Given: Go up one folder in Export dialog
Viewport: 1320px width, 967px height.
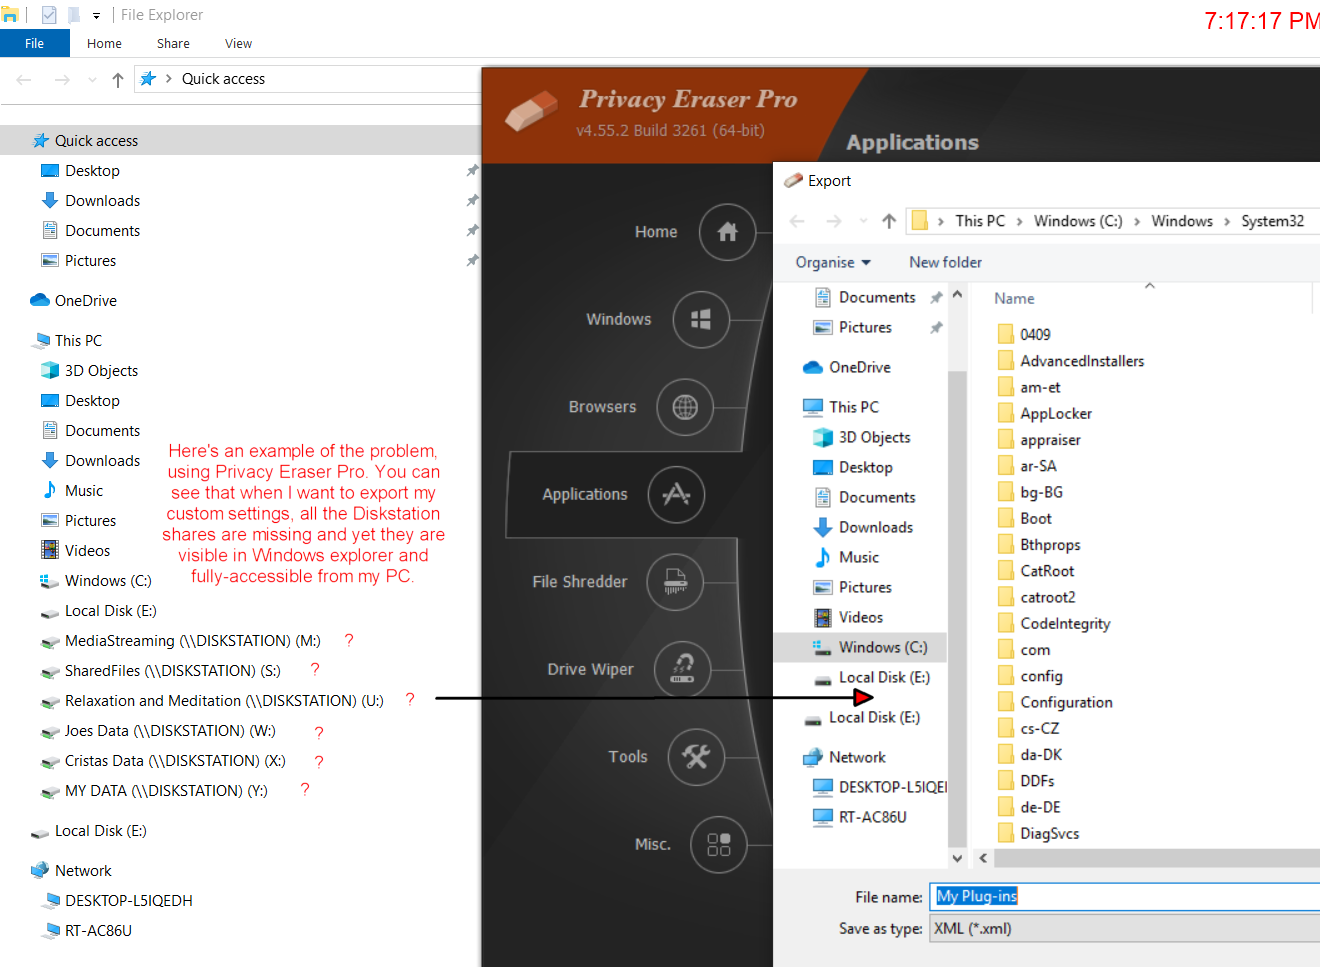Looking at the screenshot, I should [889, 221].
